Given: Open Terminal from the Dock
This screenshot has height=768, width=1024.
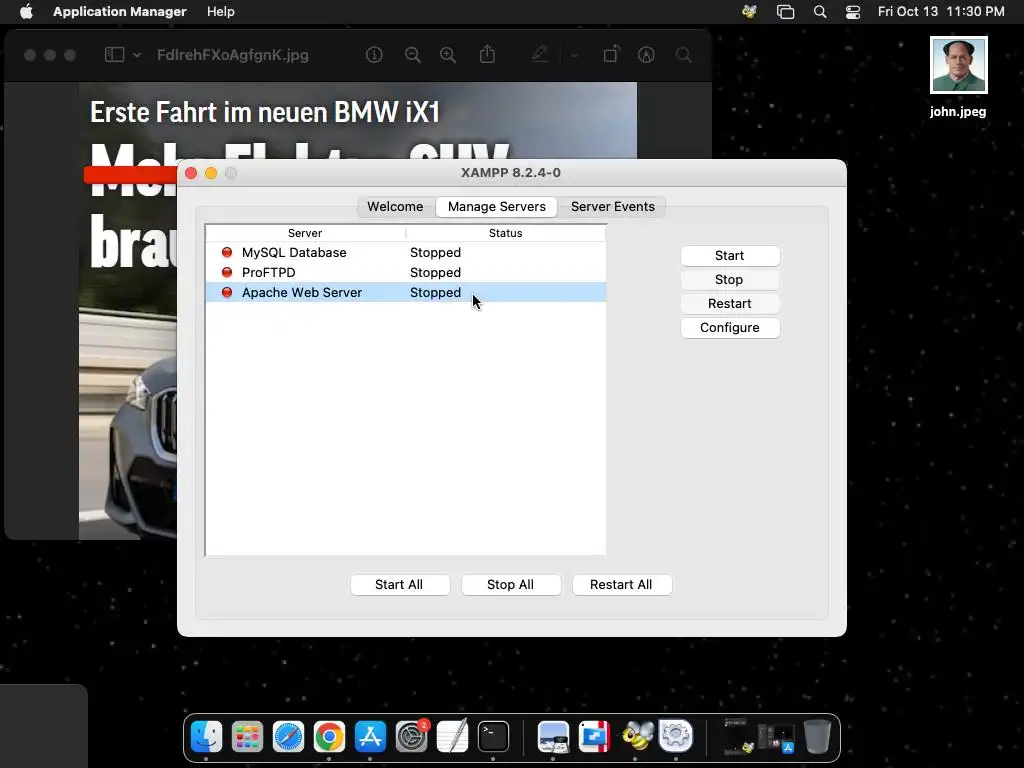Looking at the screenshot, I should [493, 737].
